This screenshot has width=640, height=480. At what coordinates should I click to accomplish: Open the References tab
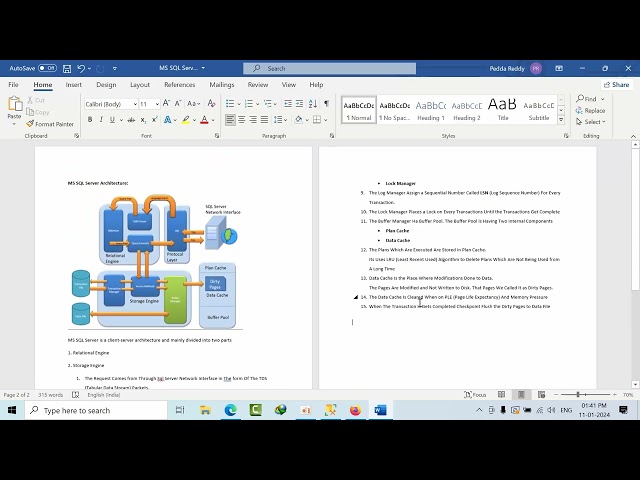point(180,84)
